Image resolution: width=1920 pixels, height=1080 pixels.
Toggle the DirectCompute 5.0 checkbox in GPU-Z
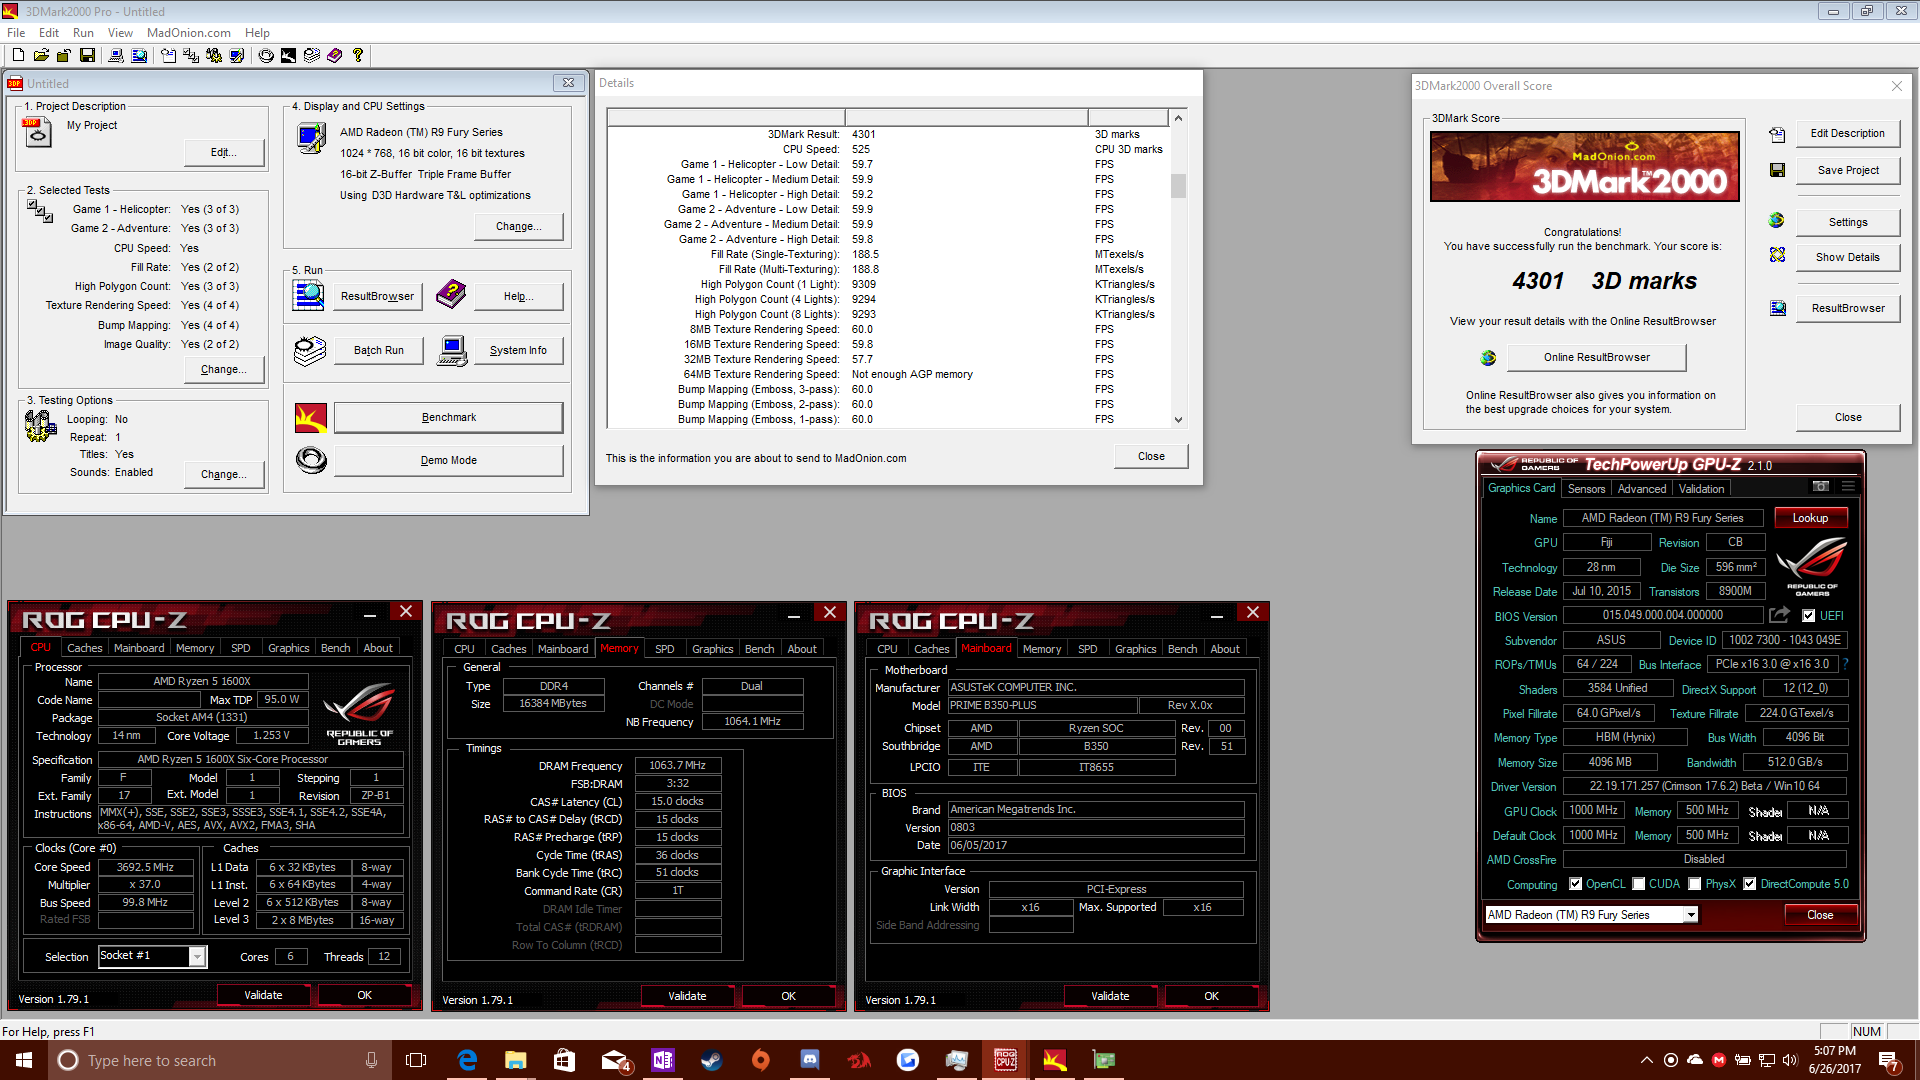coord(1750,884)
